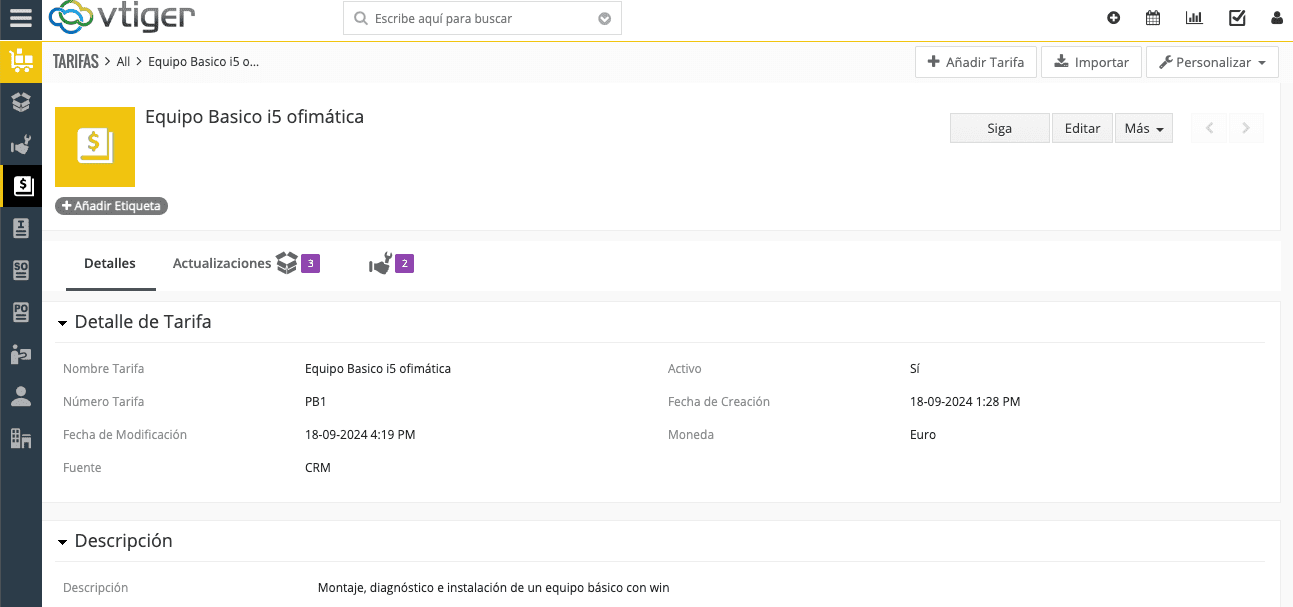This screenshot has height=607, width=1293.
Task: Open related Products tab with badge 3
Action: [x=297, y=264]
